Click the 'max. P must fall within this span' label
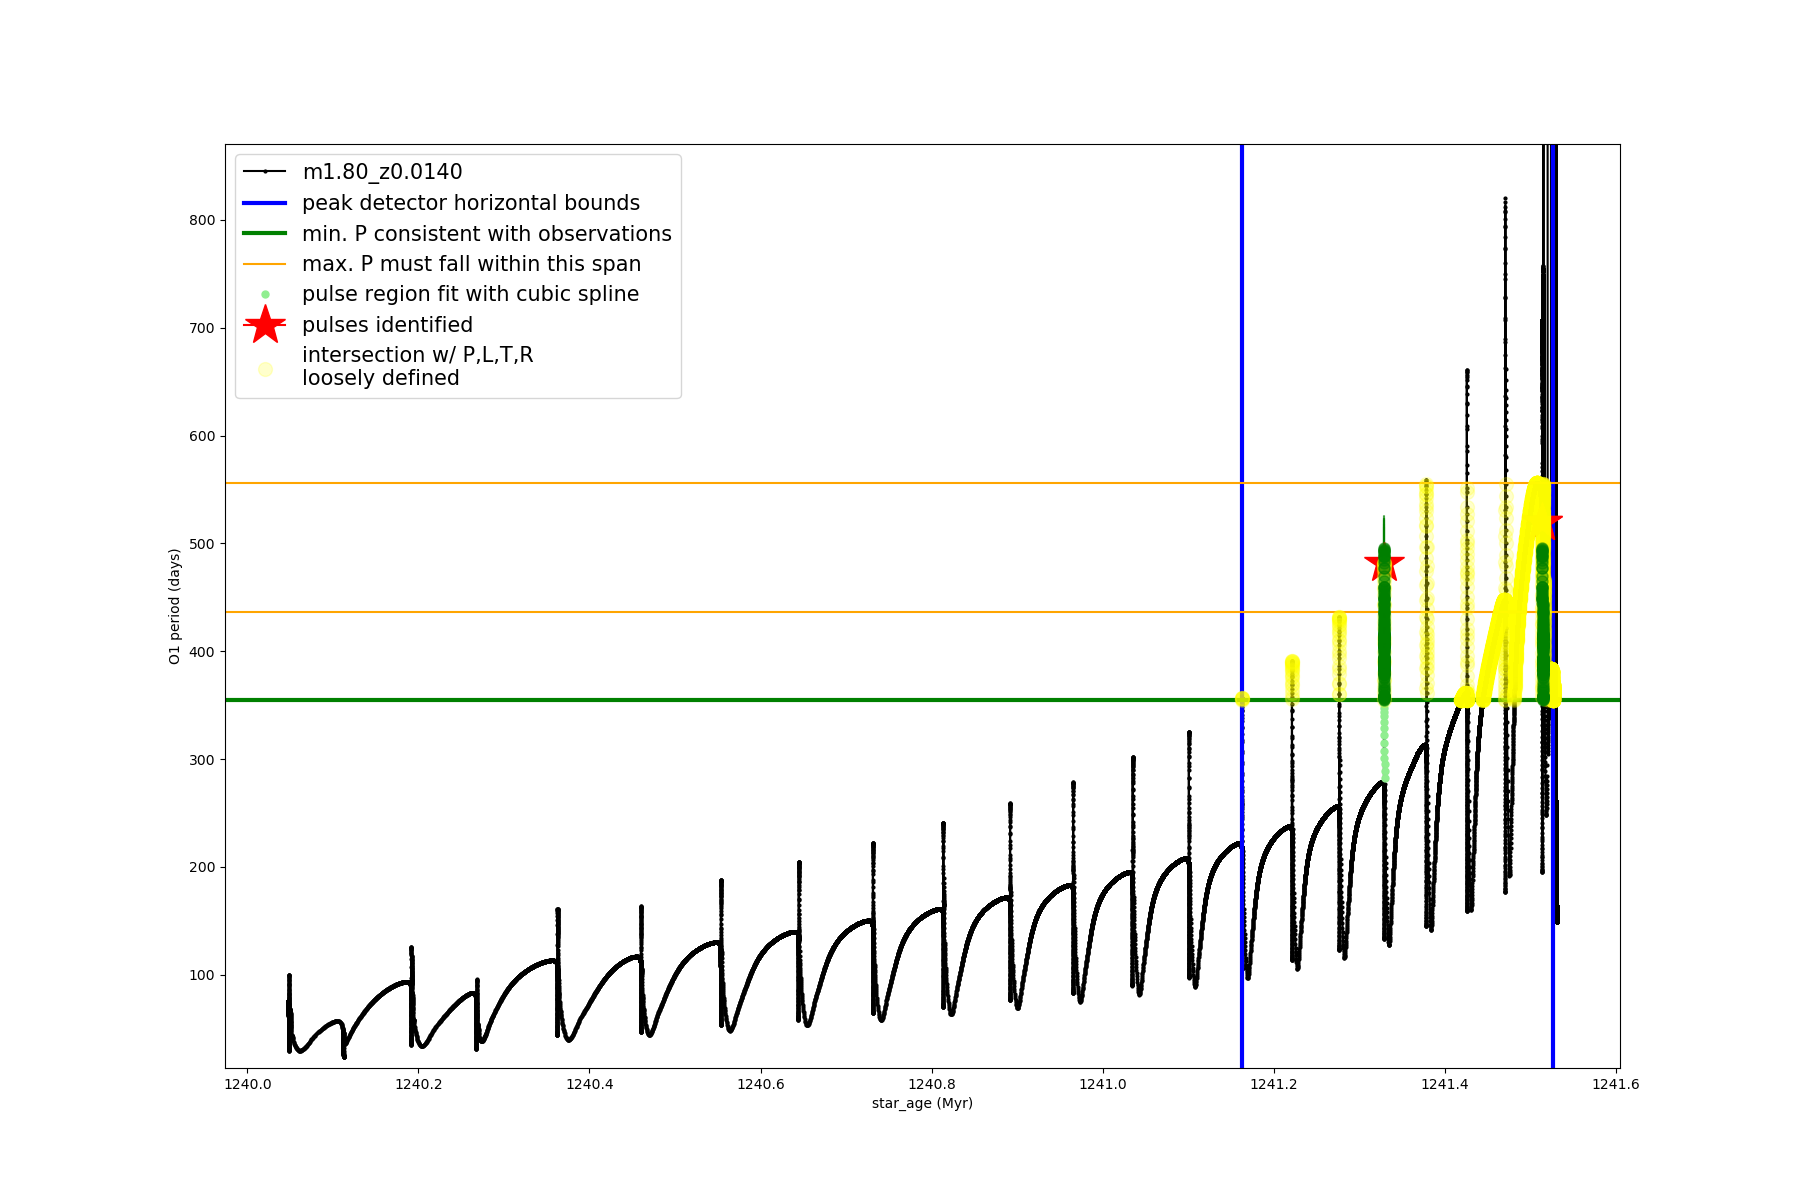 472,264
